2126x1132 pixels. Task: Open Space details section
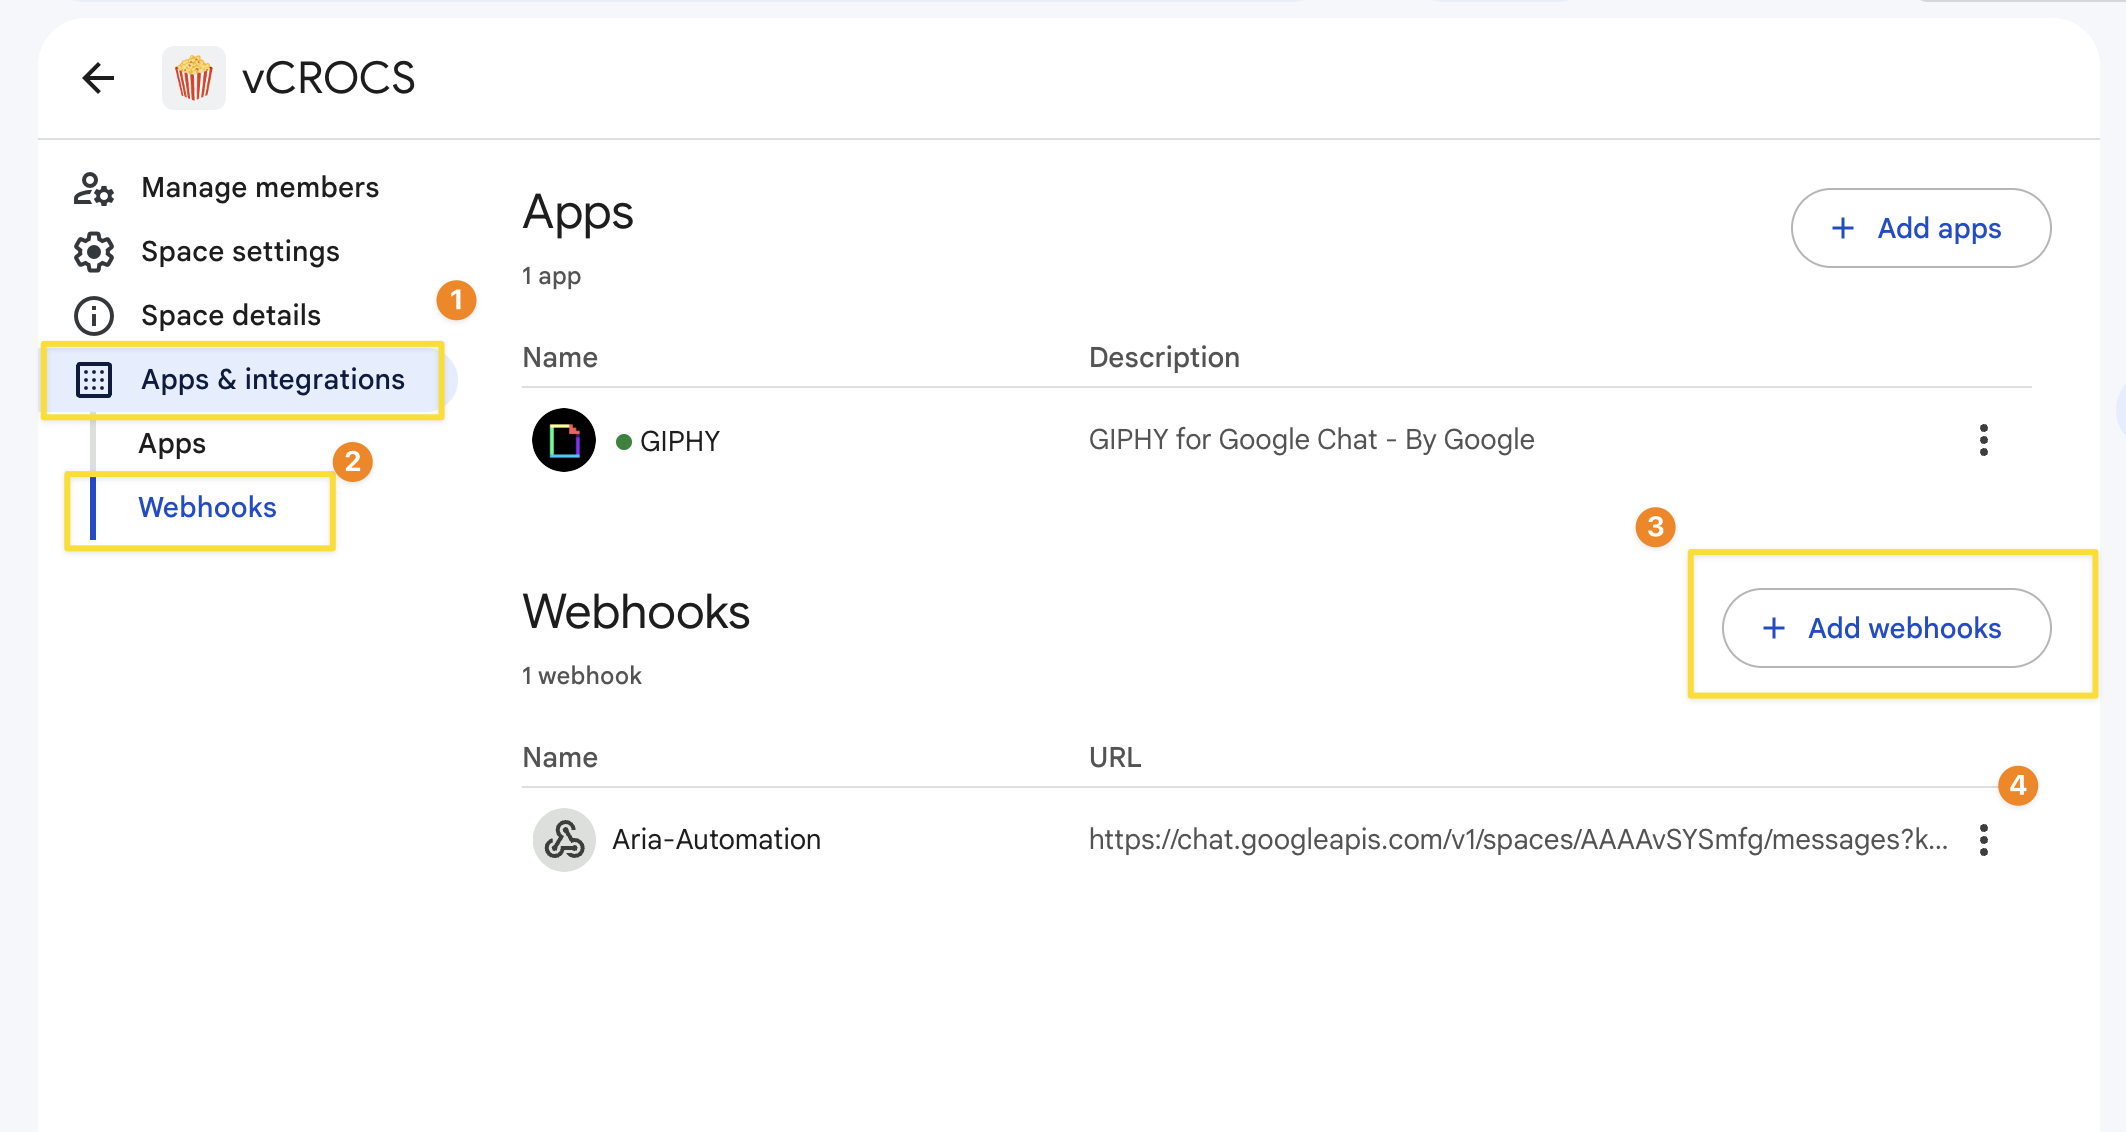click(231, 316)
